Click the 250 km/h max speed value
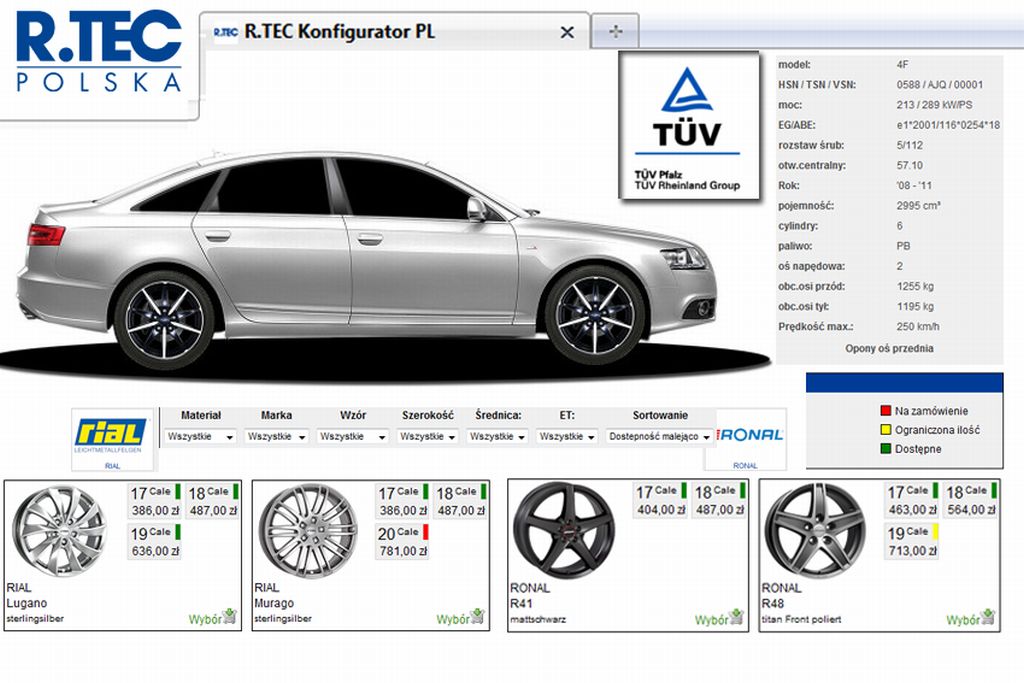The height and width of the screenshot is (683, 1024). pyautogui.click(x=918, y=326)
